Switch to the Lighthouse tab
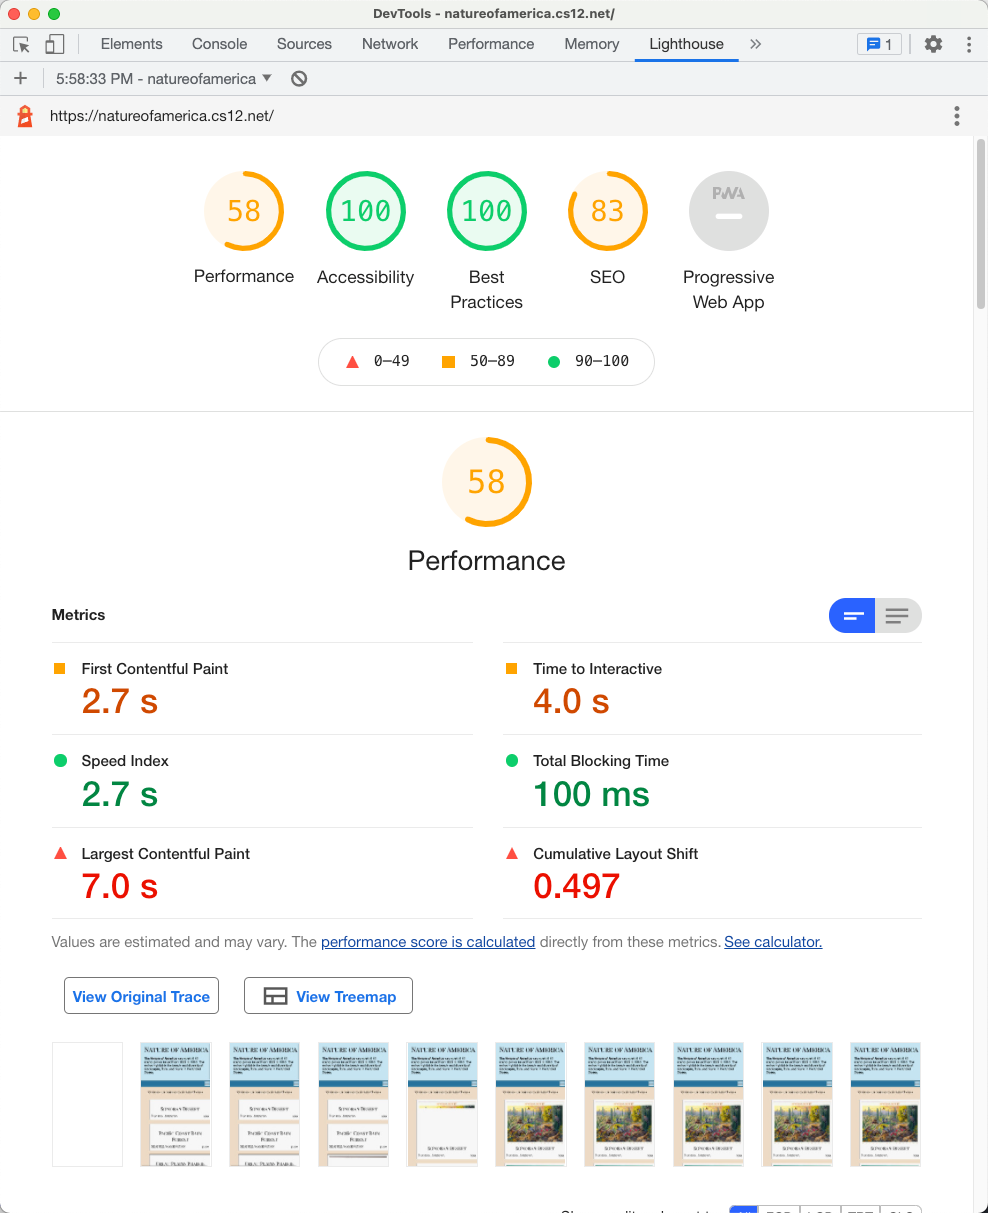Screen dimensions: 988x1213 coord(686,44)
